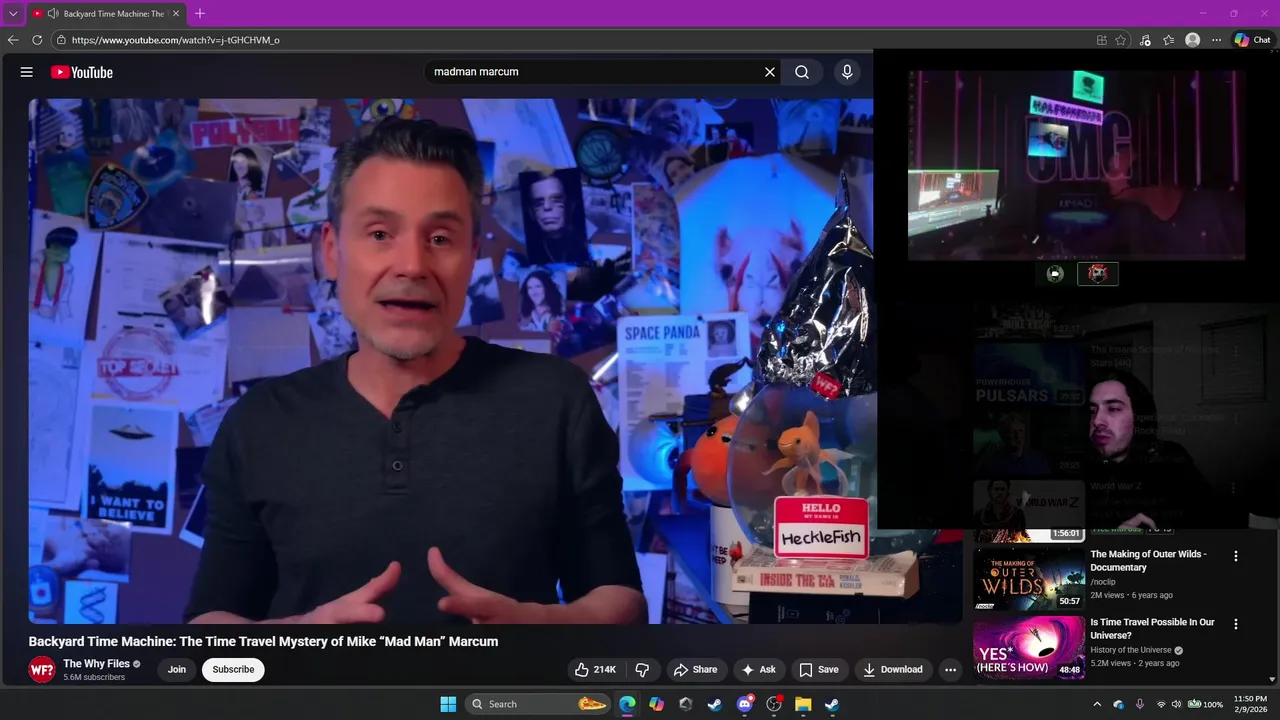Open Discord from the taskbar
1280x720 pixels.
click(x=744, y=704)
